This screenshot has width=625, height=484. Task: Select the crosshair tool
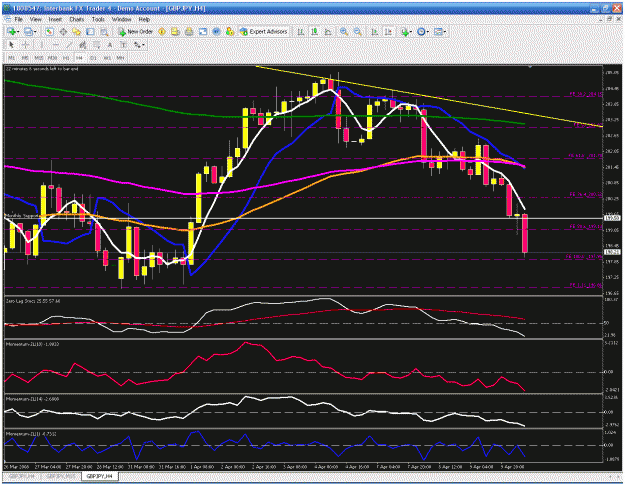point(25,45)
